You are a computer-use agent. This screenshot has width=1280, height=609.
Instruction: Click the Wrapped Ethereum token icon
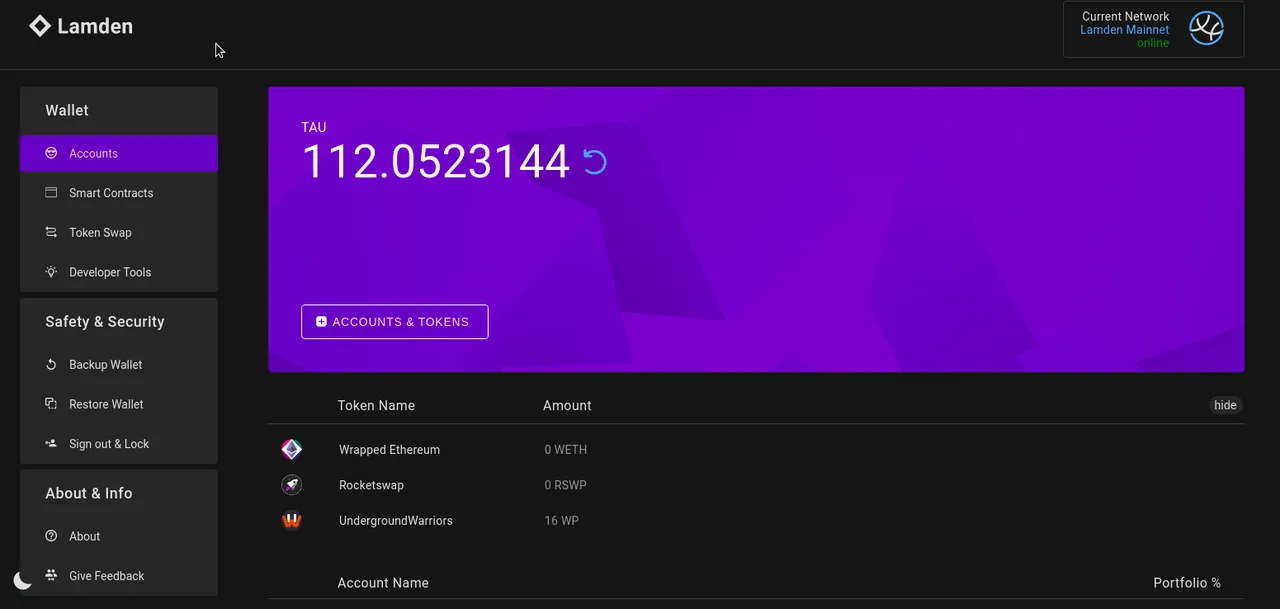(x=291, y=450)
